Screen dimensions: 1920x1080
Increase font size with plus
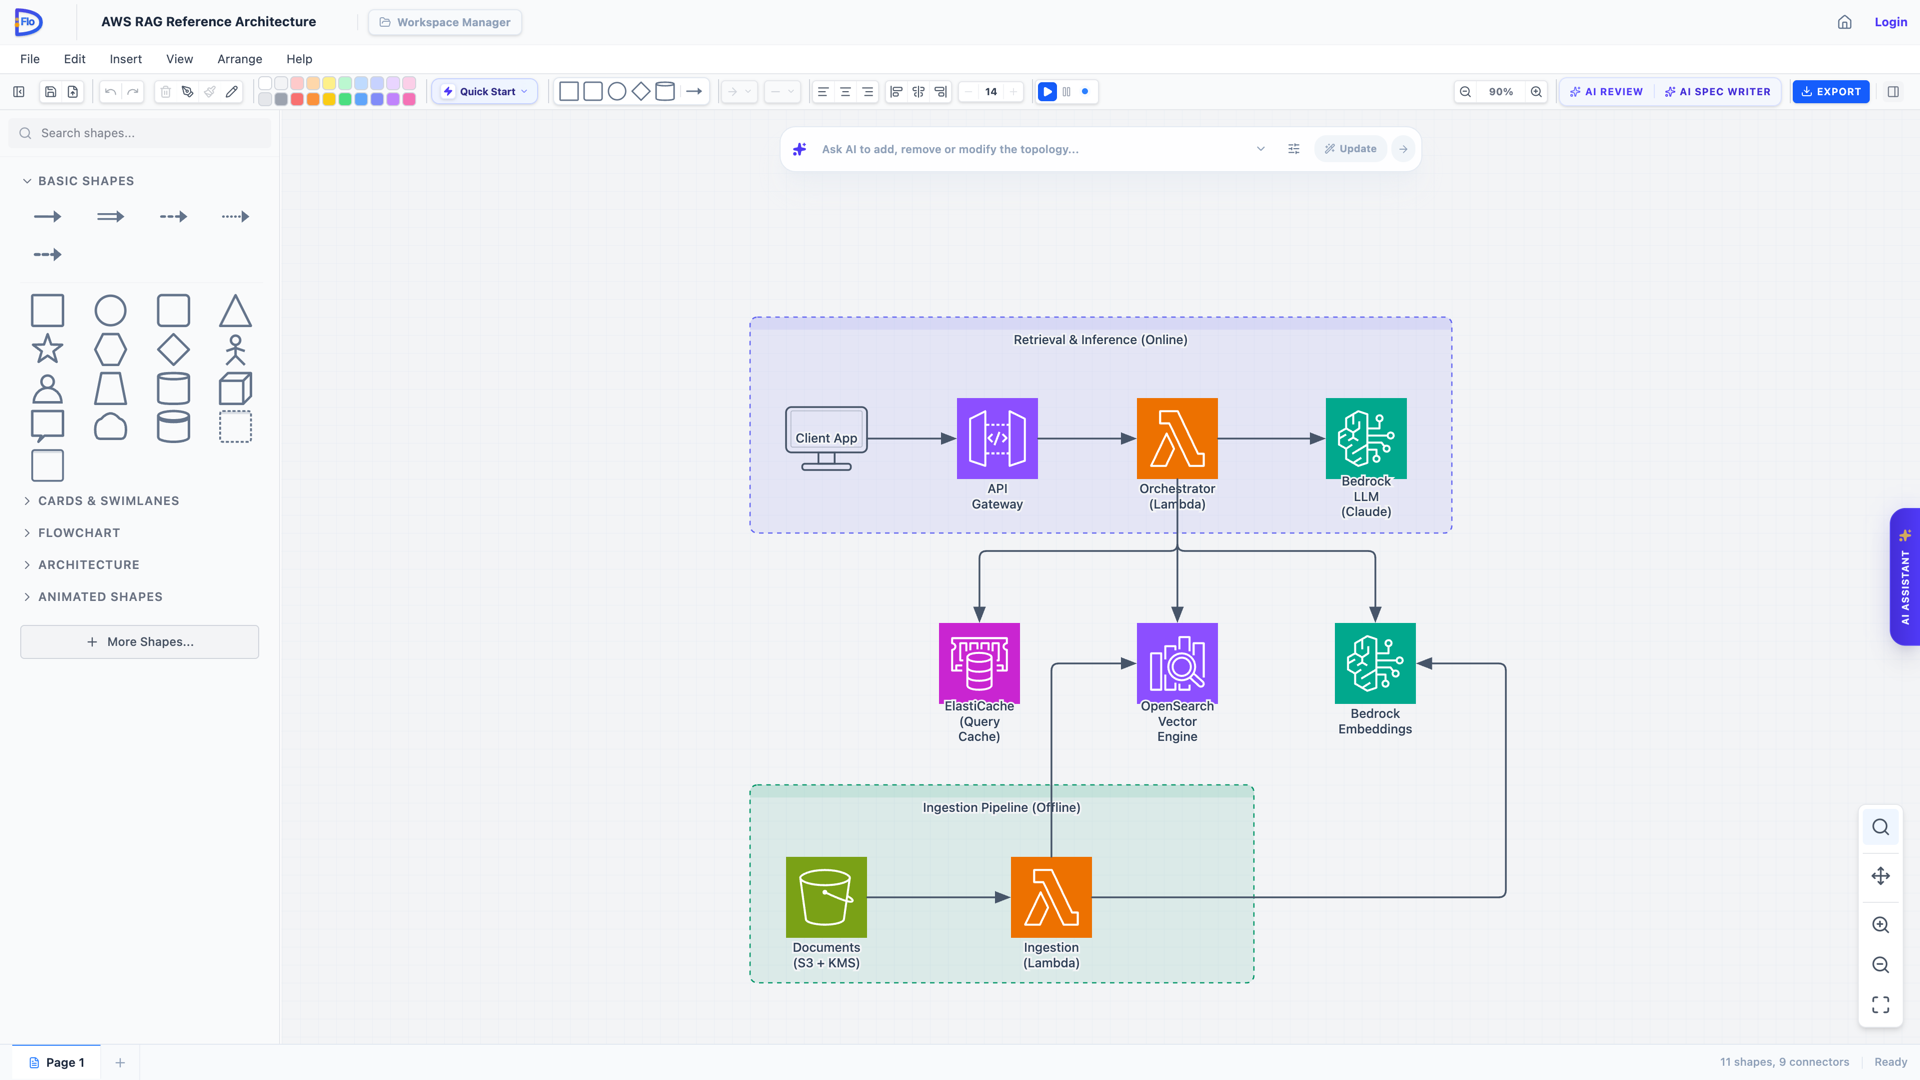click(x=1013, y=91)
